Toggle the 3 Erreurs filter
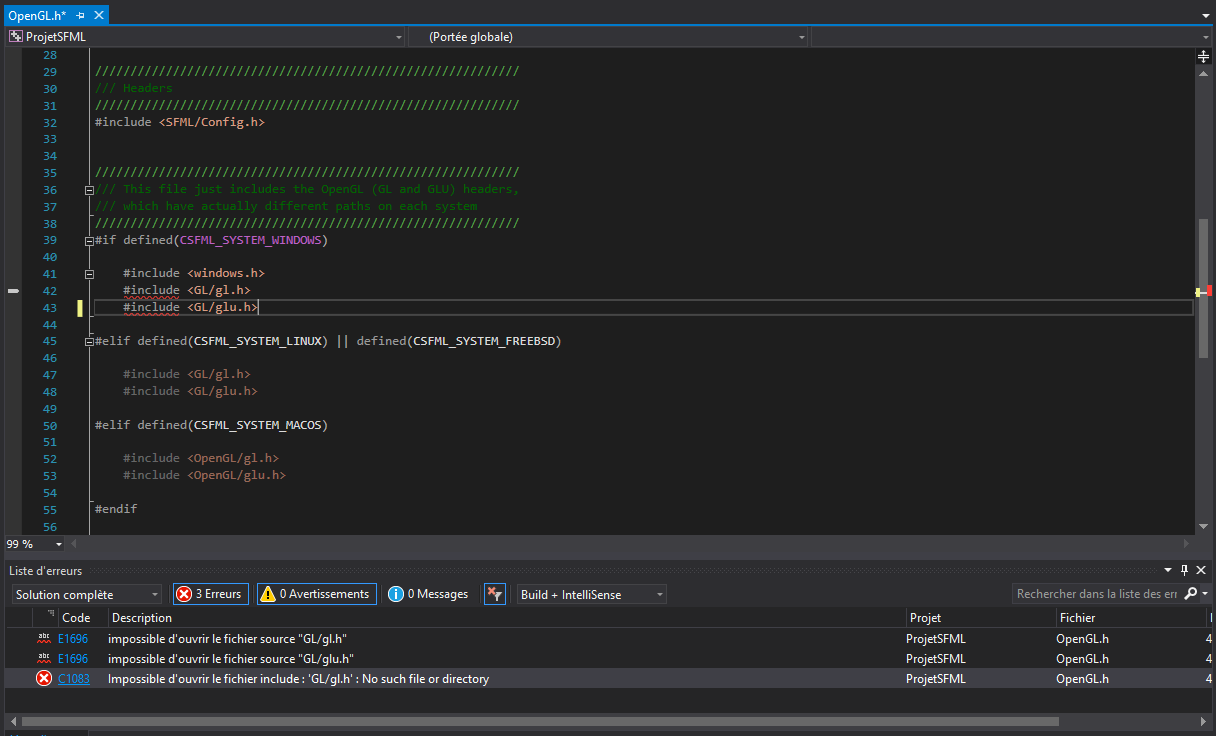 click(210, 594)
